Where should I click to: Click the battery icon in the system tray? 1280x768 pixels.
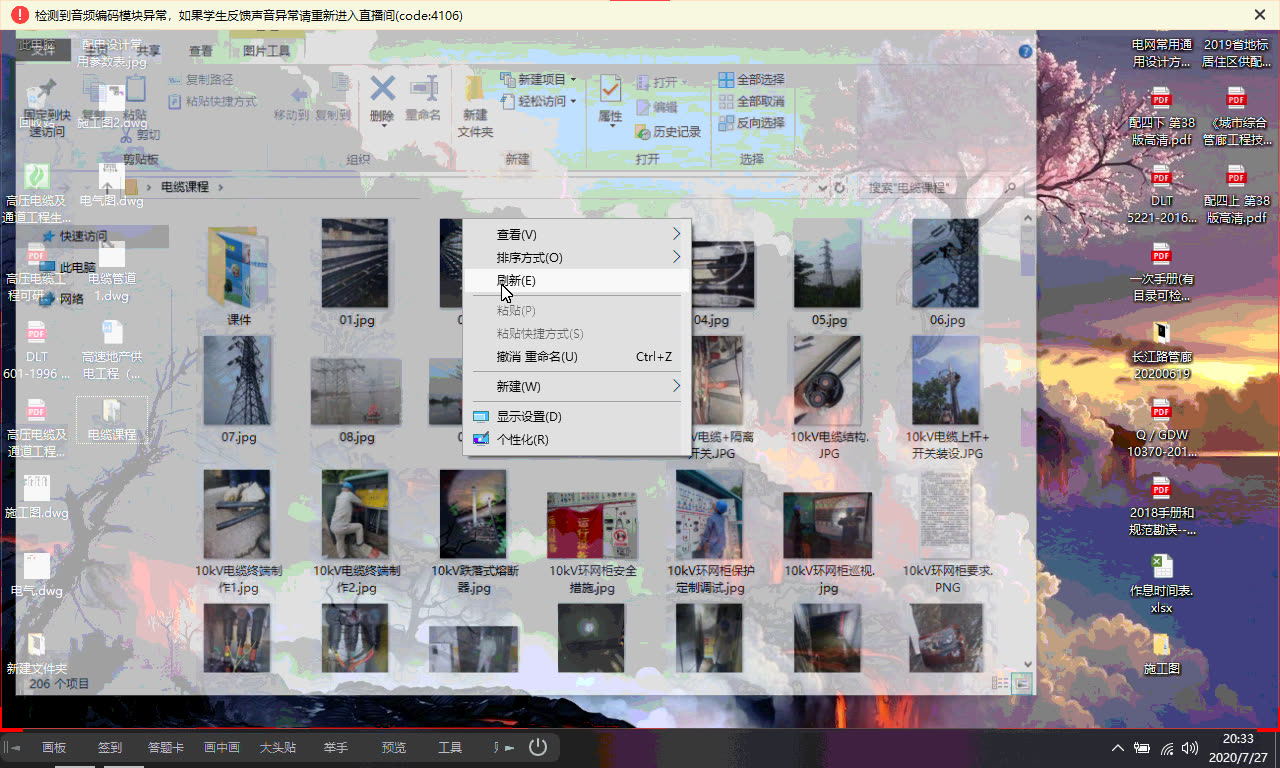(1142, 747)
